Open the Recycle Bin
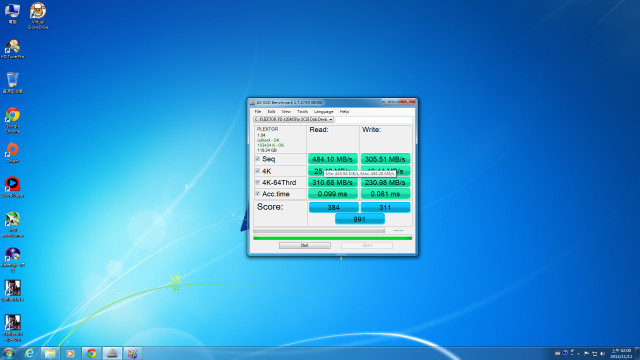The height and width of the screenshot is (360, 640). [13, 82]
